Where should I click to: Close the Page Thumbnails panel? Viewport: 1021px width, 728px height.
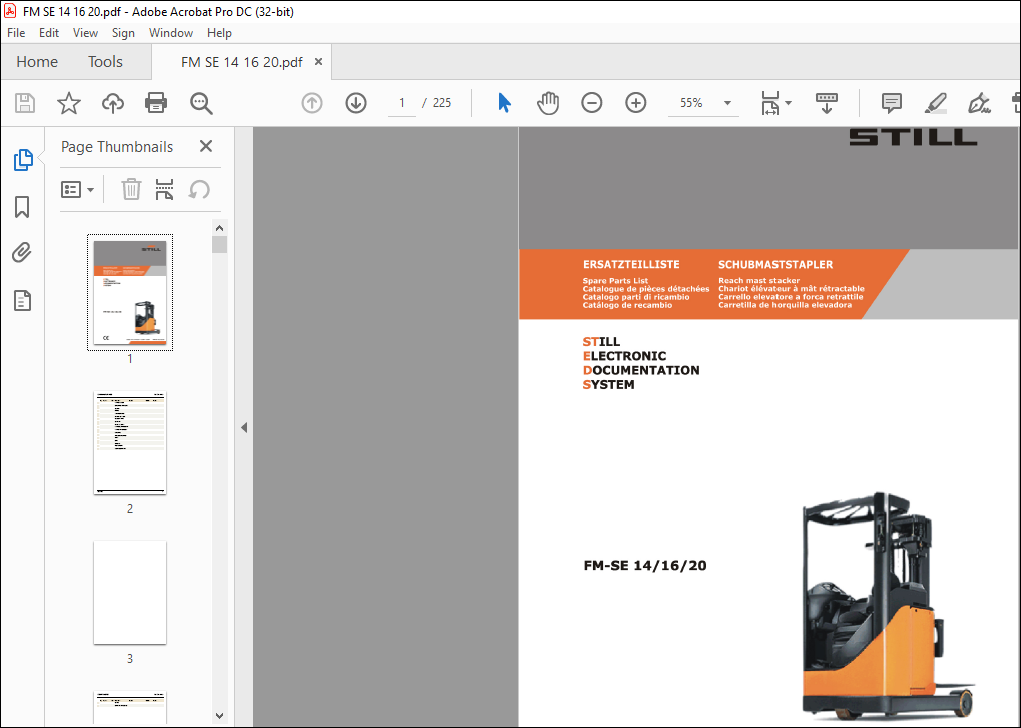click(206, 147)
